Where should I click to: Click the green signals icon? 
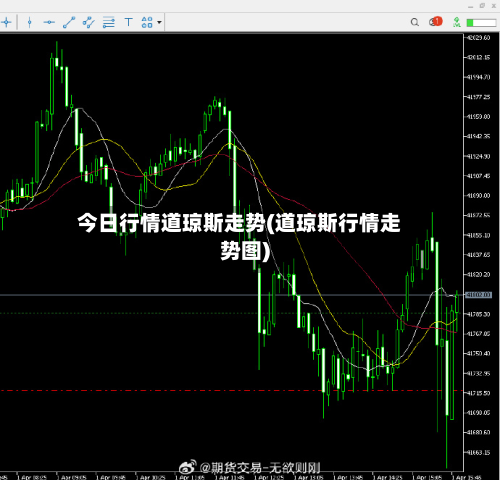457,22
